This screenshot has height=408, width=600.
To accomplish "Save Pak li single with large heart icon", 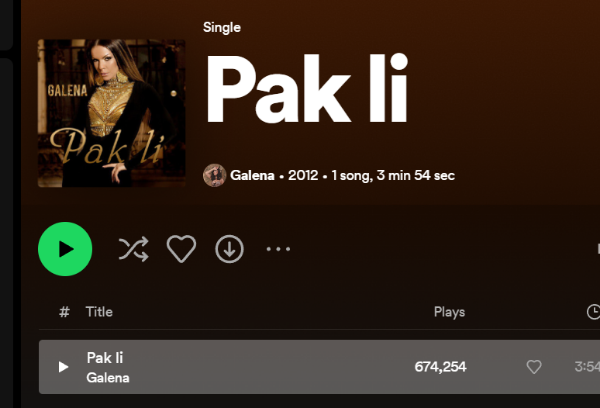I will pyautogui.click(x=181, y=249).
